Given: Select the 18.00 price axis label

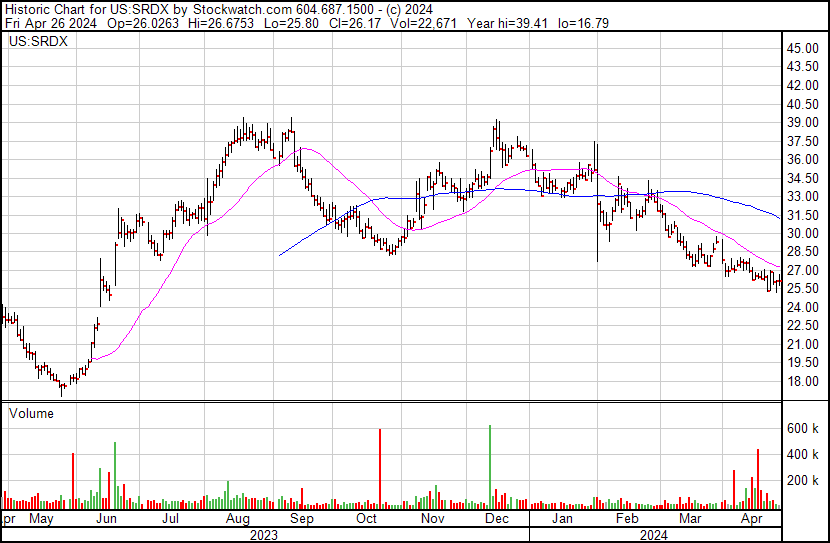Looking at the screenshot, I should pyautogui.click(x=802, y=381).
